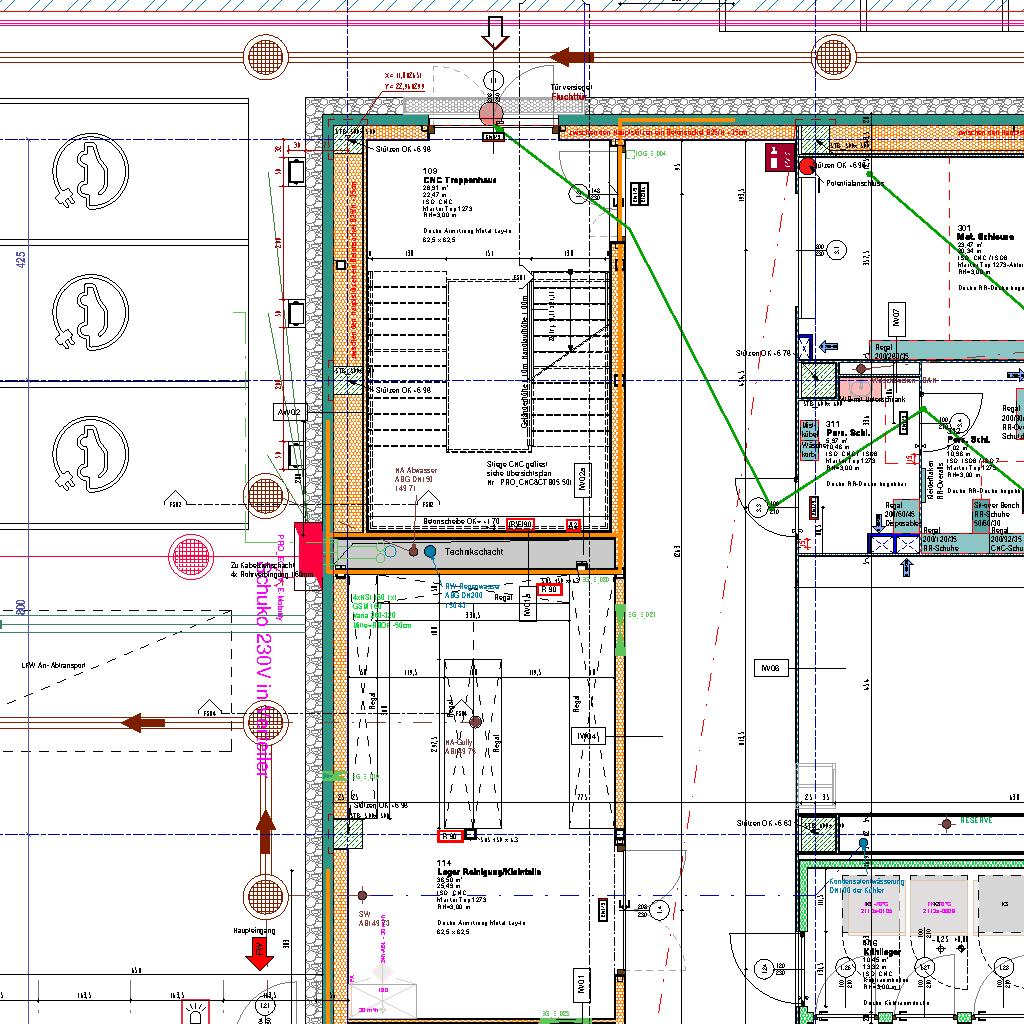This screenshot has width=1024, height=1024.
Task: Click the red (R)EI90 box
Action: [520, 524]
